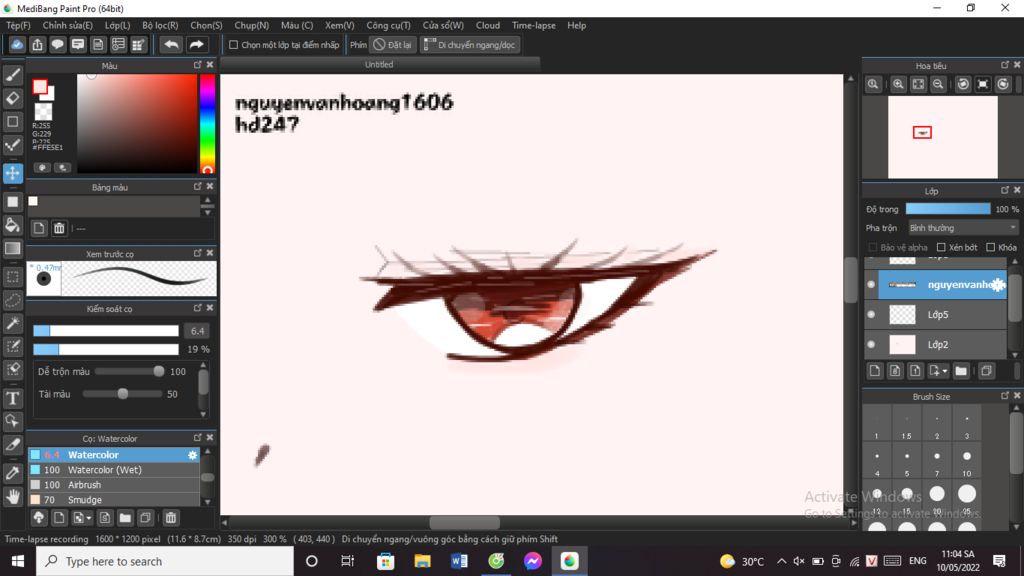Image resolution: width=1024 pixels, height=576 pixels.
Task: Create a new layer in Layers panel
Action: point(875,371)
